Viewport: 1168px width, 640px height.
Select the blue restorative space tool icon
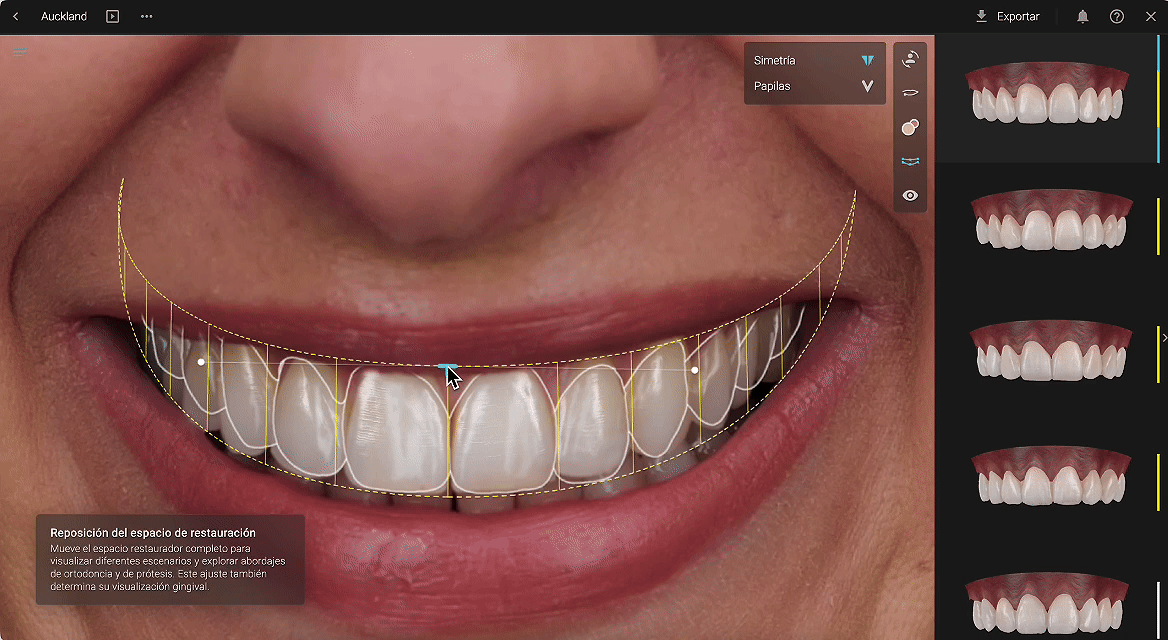(910, 162)
